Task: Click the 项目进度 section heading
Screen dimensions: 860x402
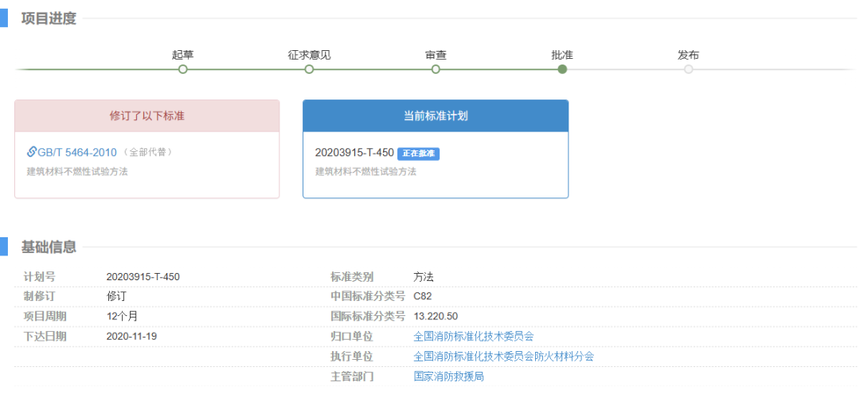Action: [x=48, y=18]
